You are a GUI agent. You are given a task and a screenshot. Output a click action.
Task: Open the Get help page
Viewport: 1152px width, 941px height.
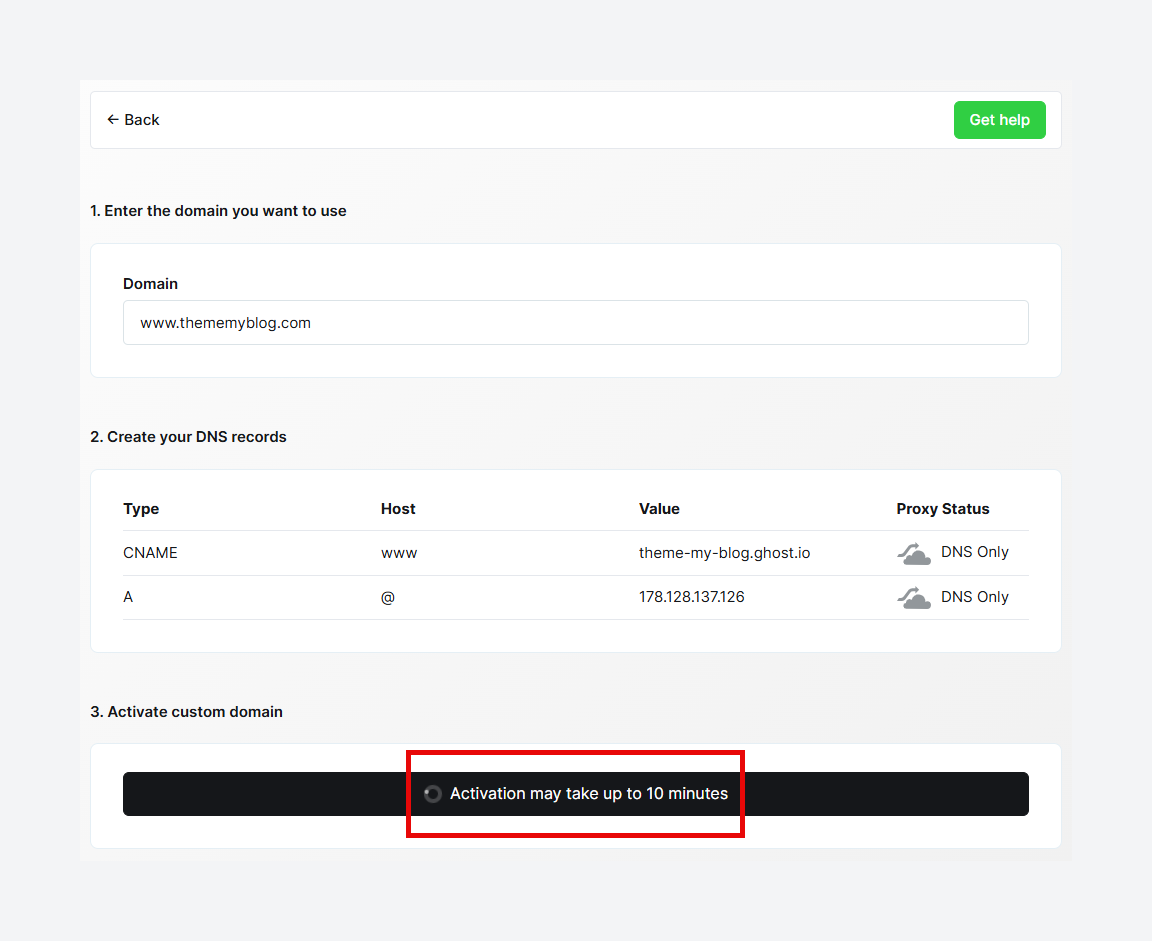pyautogui.click(x=999, y=119)
